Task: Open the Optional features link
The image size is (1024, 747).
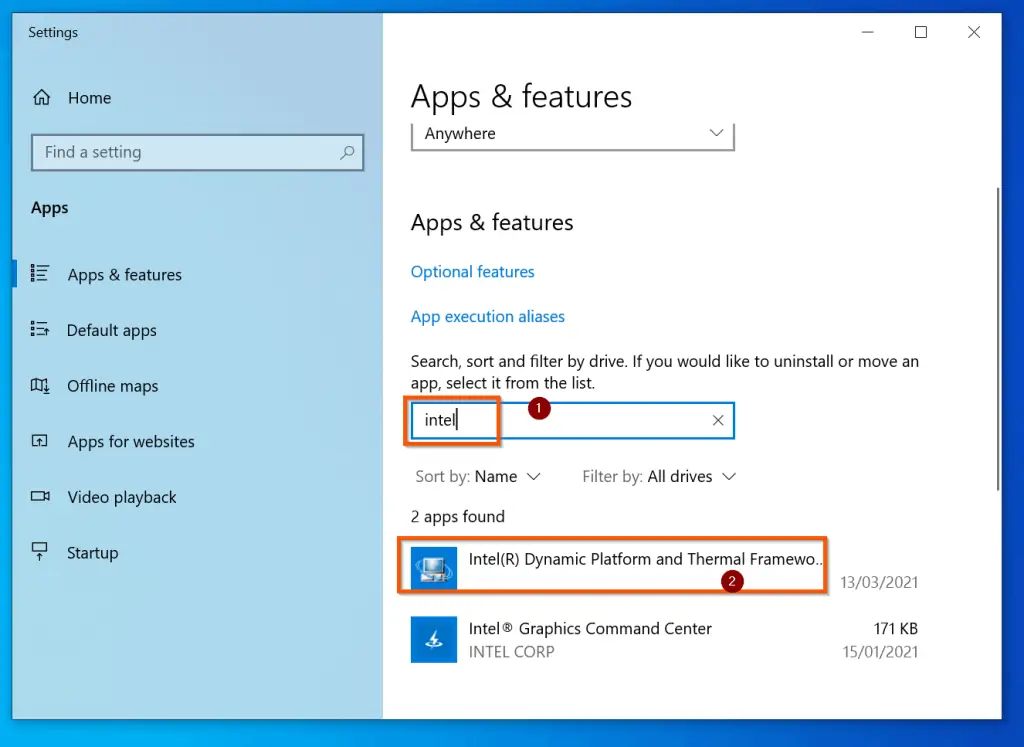Action: (x=472, y=272)
